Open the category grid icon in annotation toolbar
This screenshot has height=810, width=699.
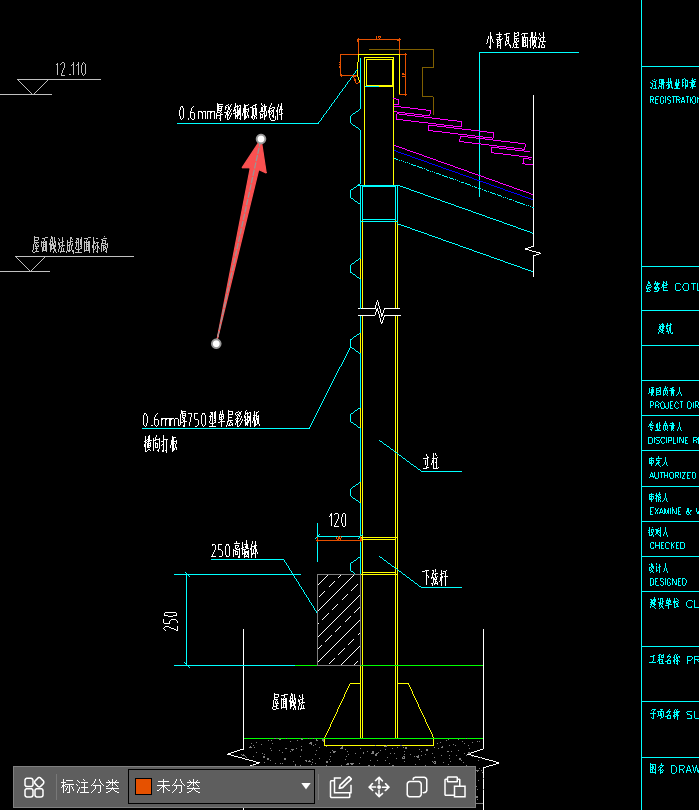coord(34,787)
